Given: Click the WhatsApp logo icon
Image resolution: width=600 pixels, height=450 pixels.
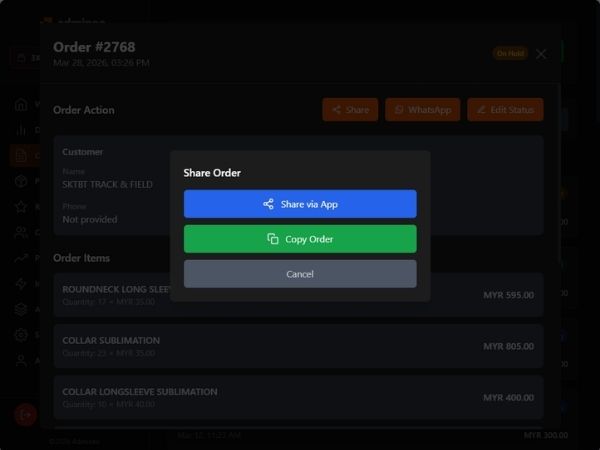Looking at the screenshot, I should coord(399,110).
